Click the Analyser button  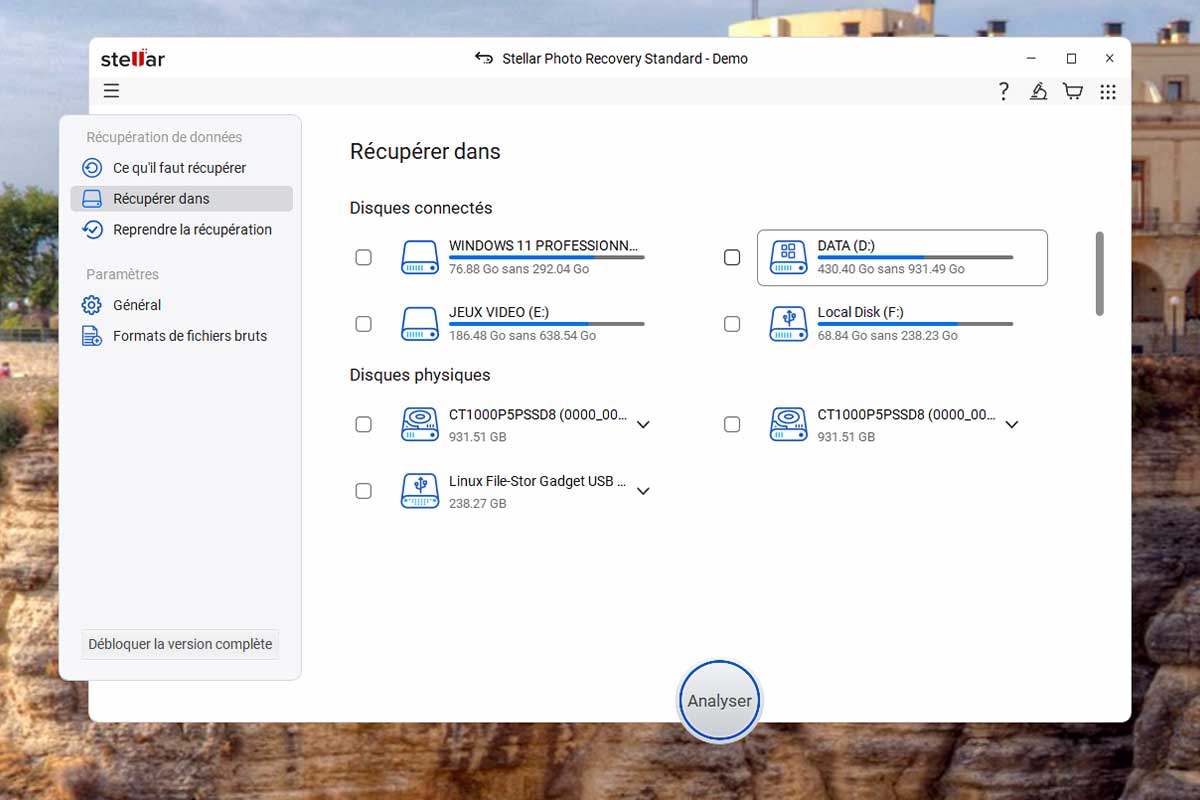pos(719,701)
